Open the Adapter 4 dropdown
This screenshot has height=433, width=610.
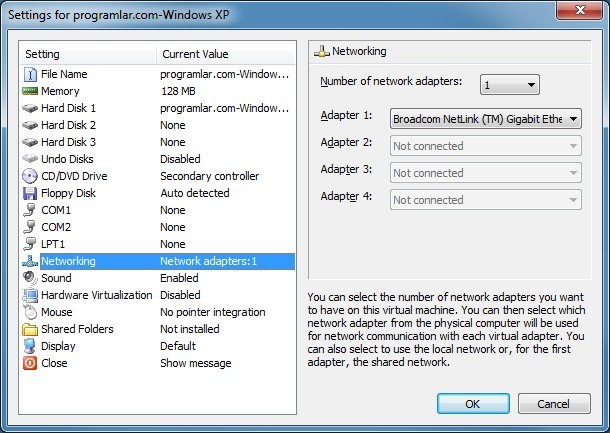coord(486,200)
